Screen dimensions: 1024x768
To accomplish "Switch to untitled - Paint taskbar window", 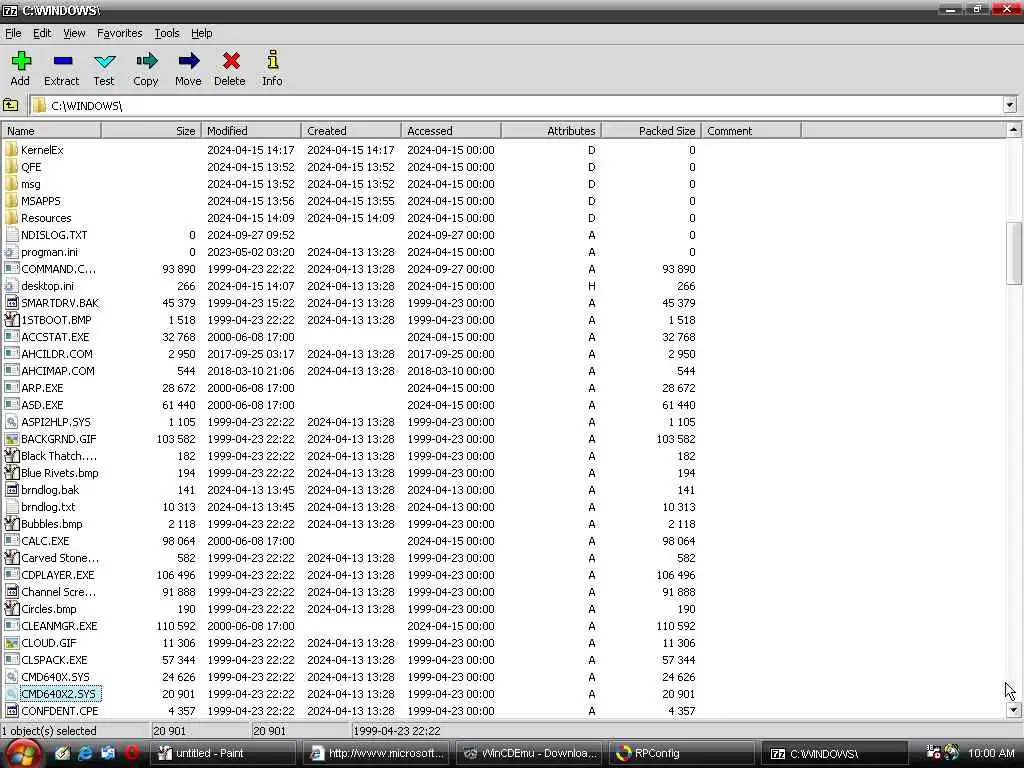I will click(x=222, y=754).
